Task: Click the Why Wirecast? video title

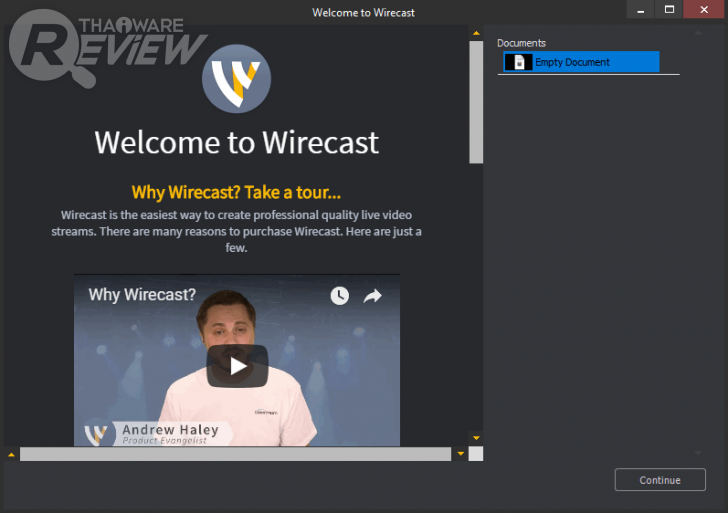Action: coord(142,294)
